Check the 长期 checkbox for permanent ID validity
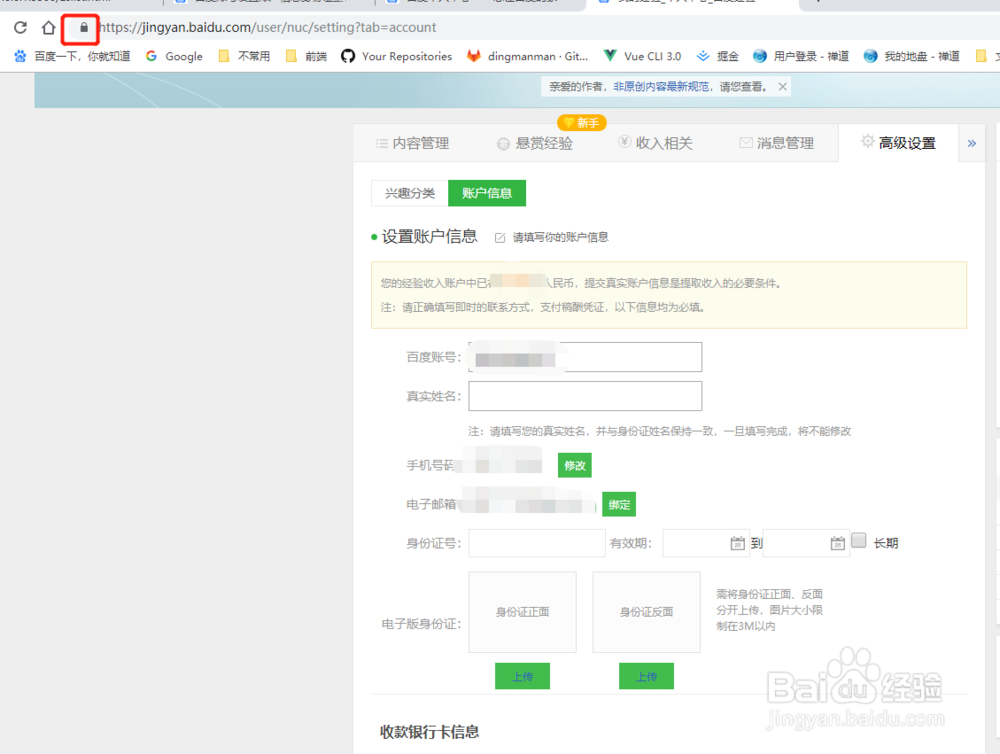The image size is (1000, 754). tap(858, 541)
